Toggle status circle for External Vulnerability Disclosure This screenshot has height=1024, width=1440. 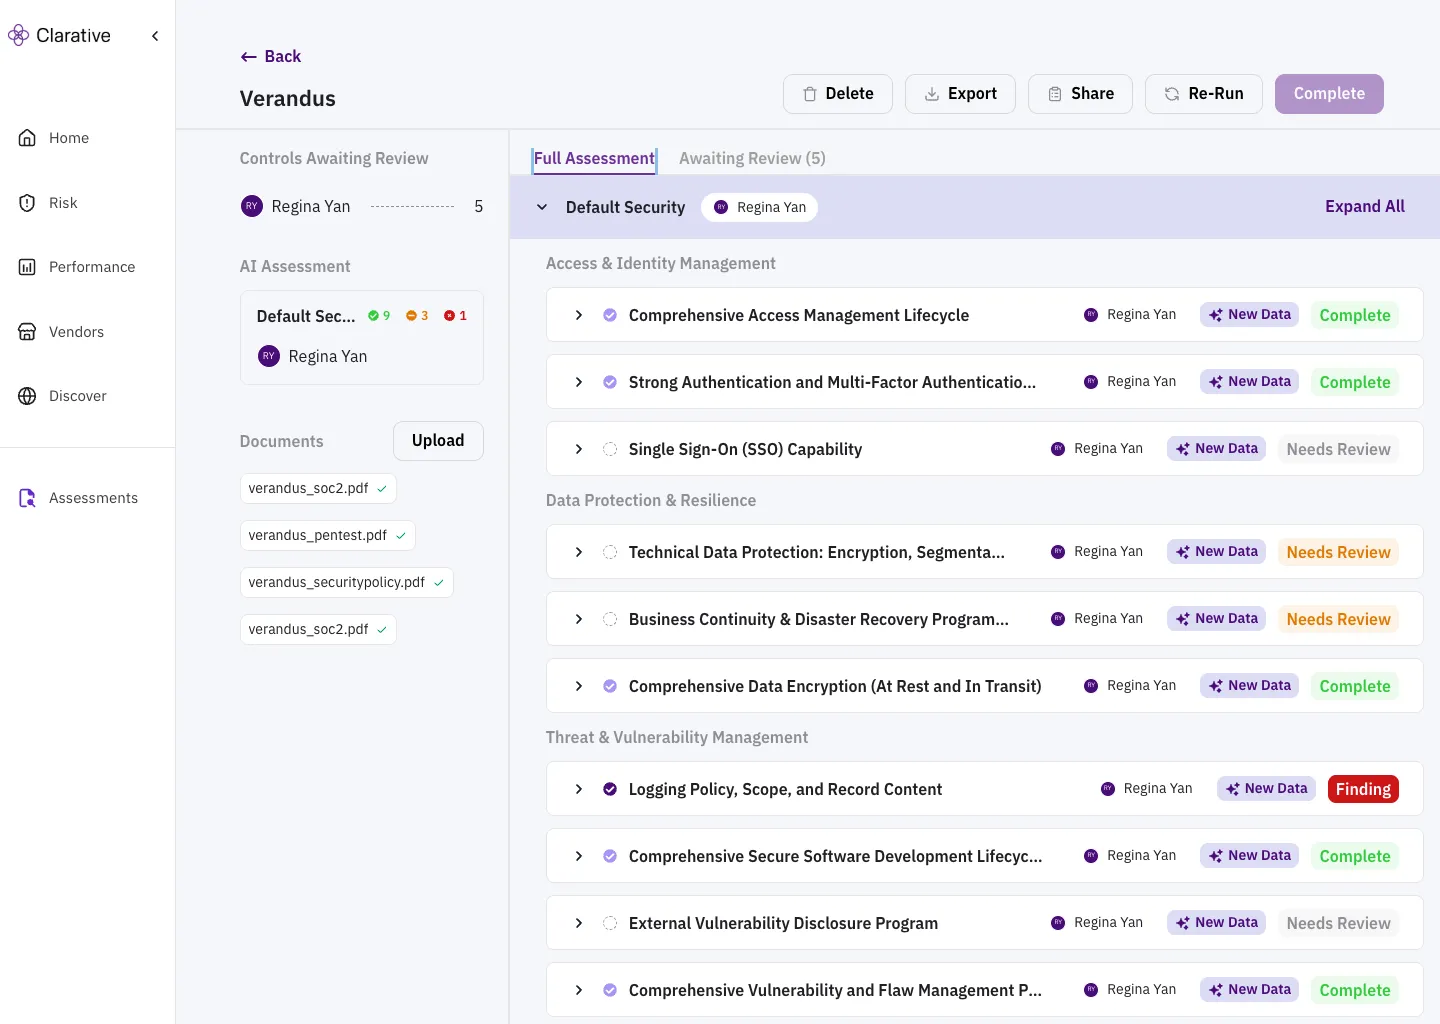point(610,923)
